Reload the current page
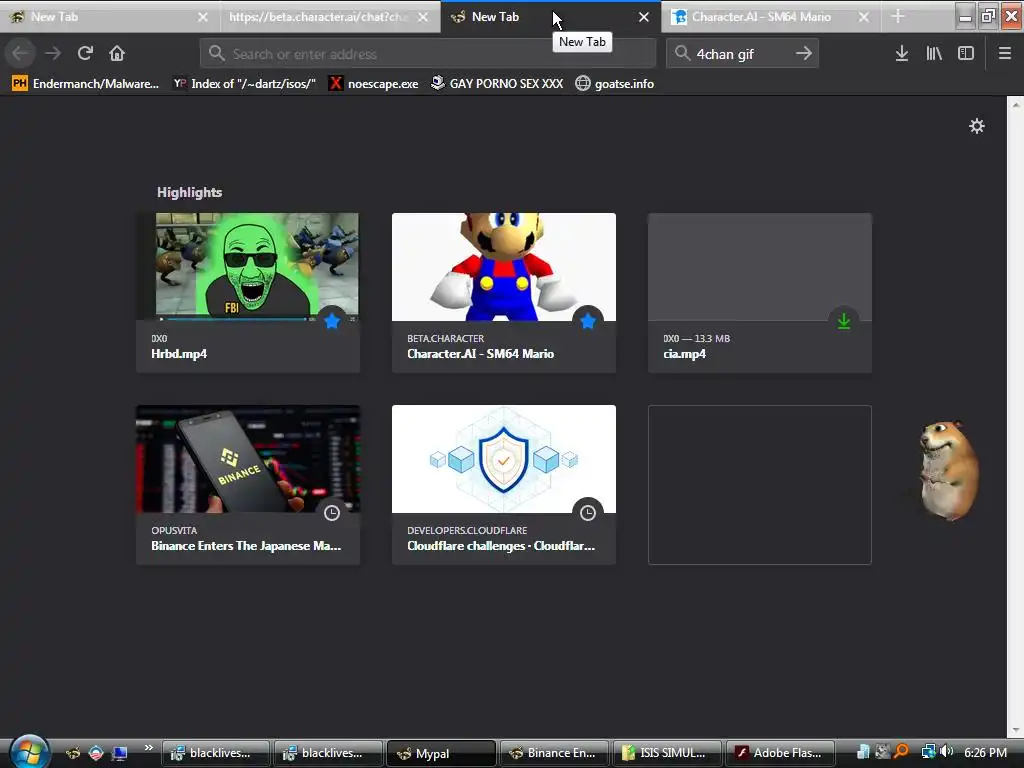 (85, 53)
